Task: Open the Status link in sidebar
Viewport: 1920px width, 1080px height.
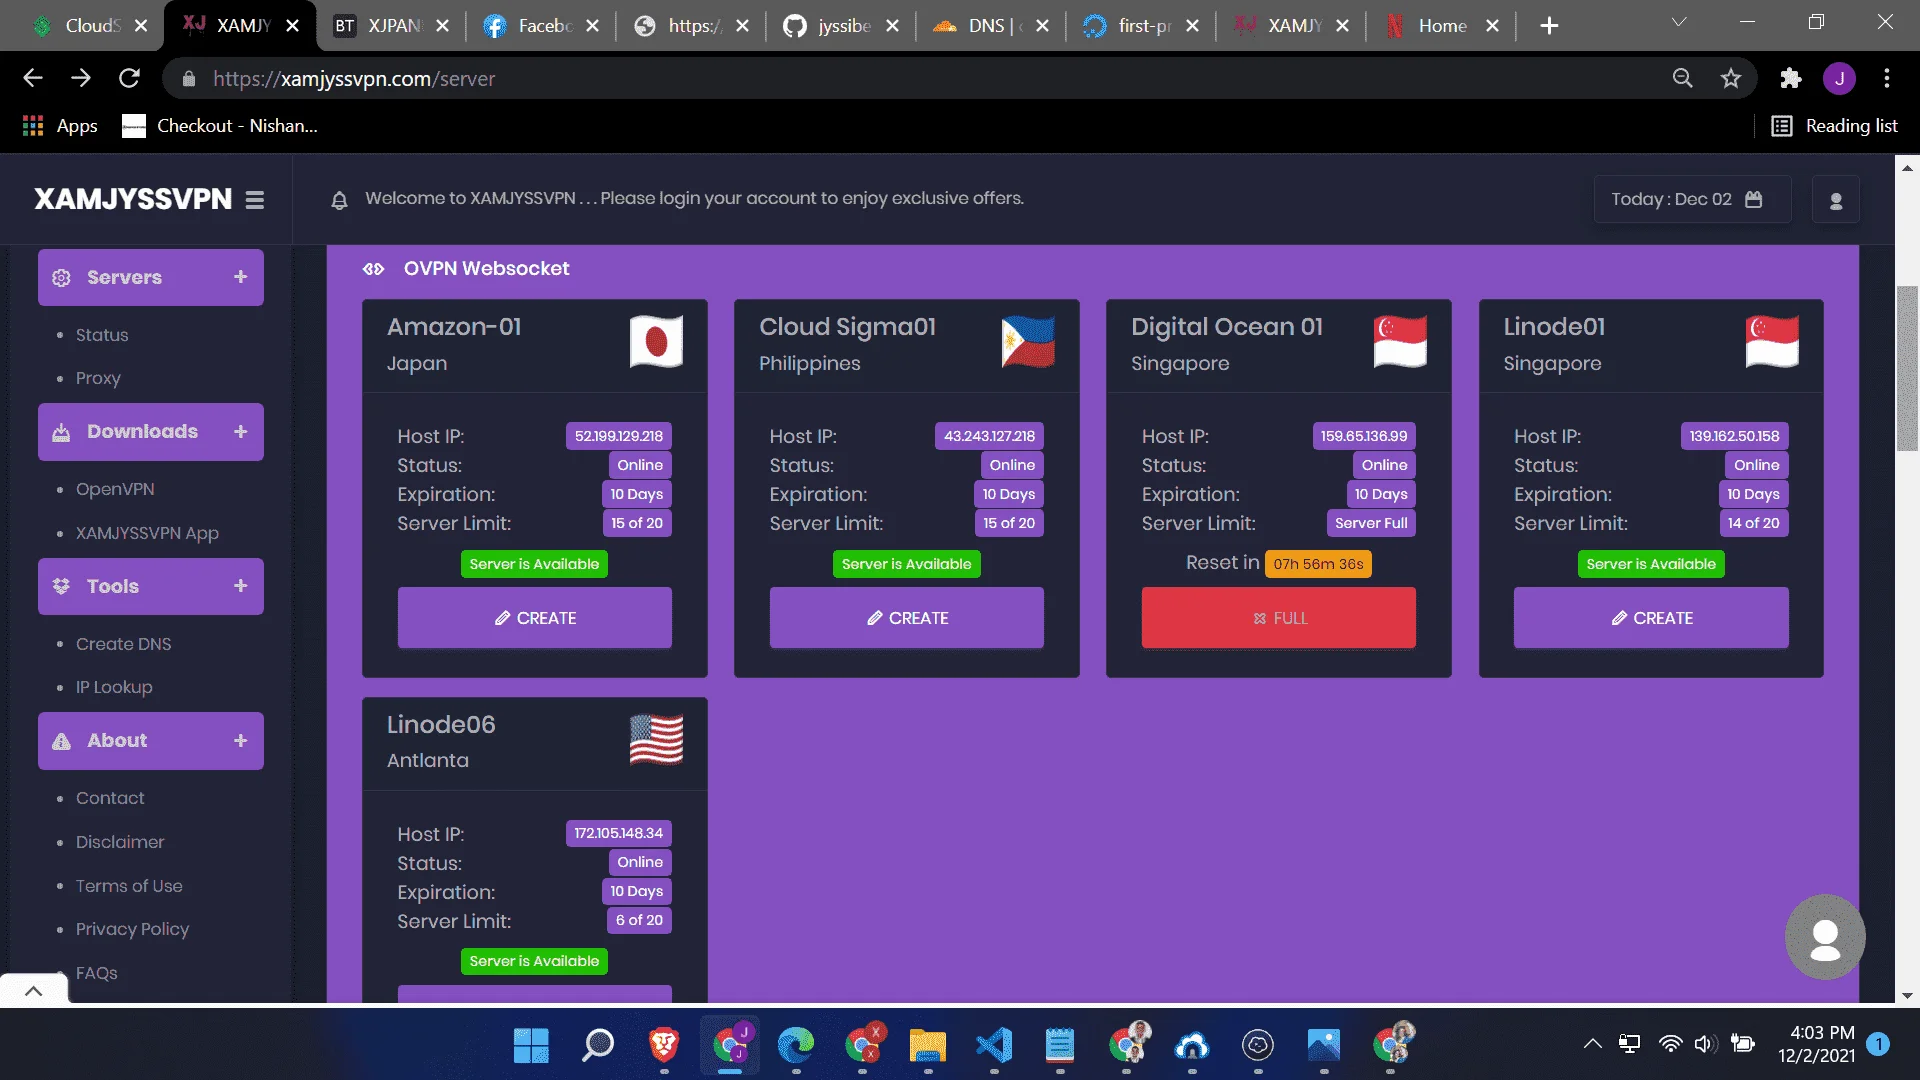Action: [102, 335]
